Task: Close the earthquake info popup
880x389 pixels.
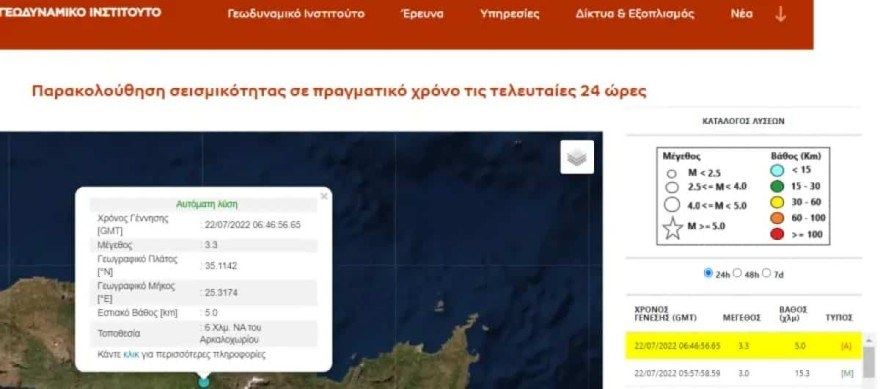Action: point(324,196)
